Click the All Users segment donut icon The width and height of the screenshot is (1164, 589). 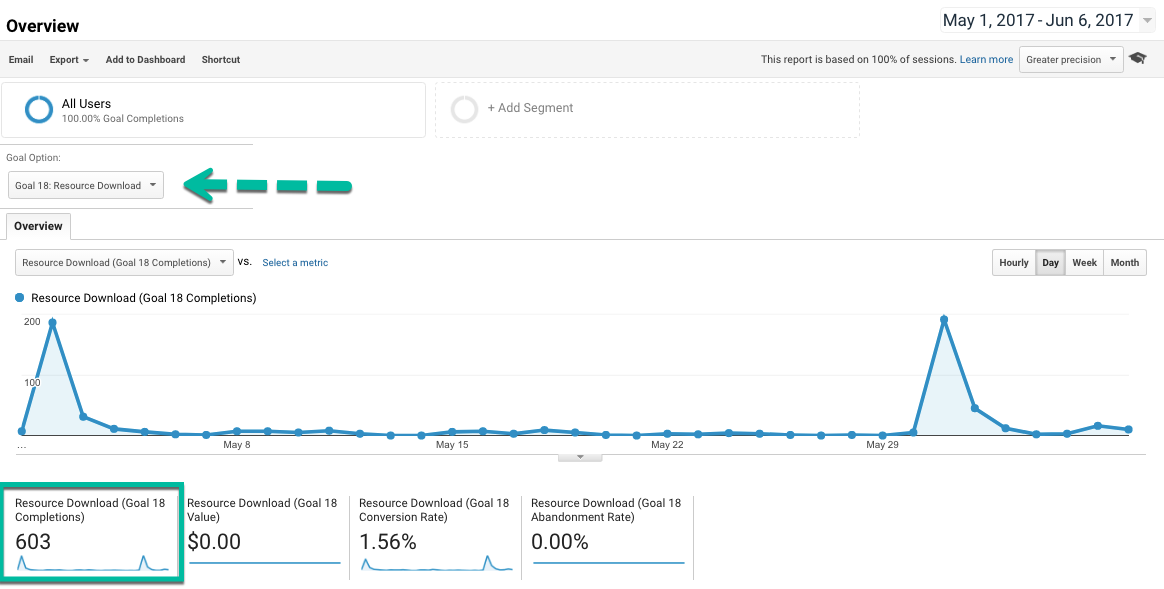tap(39, 110)
